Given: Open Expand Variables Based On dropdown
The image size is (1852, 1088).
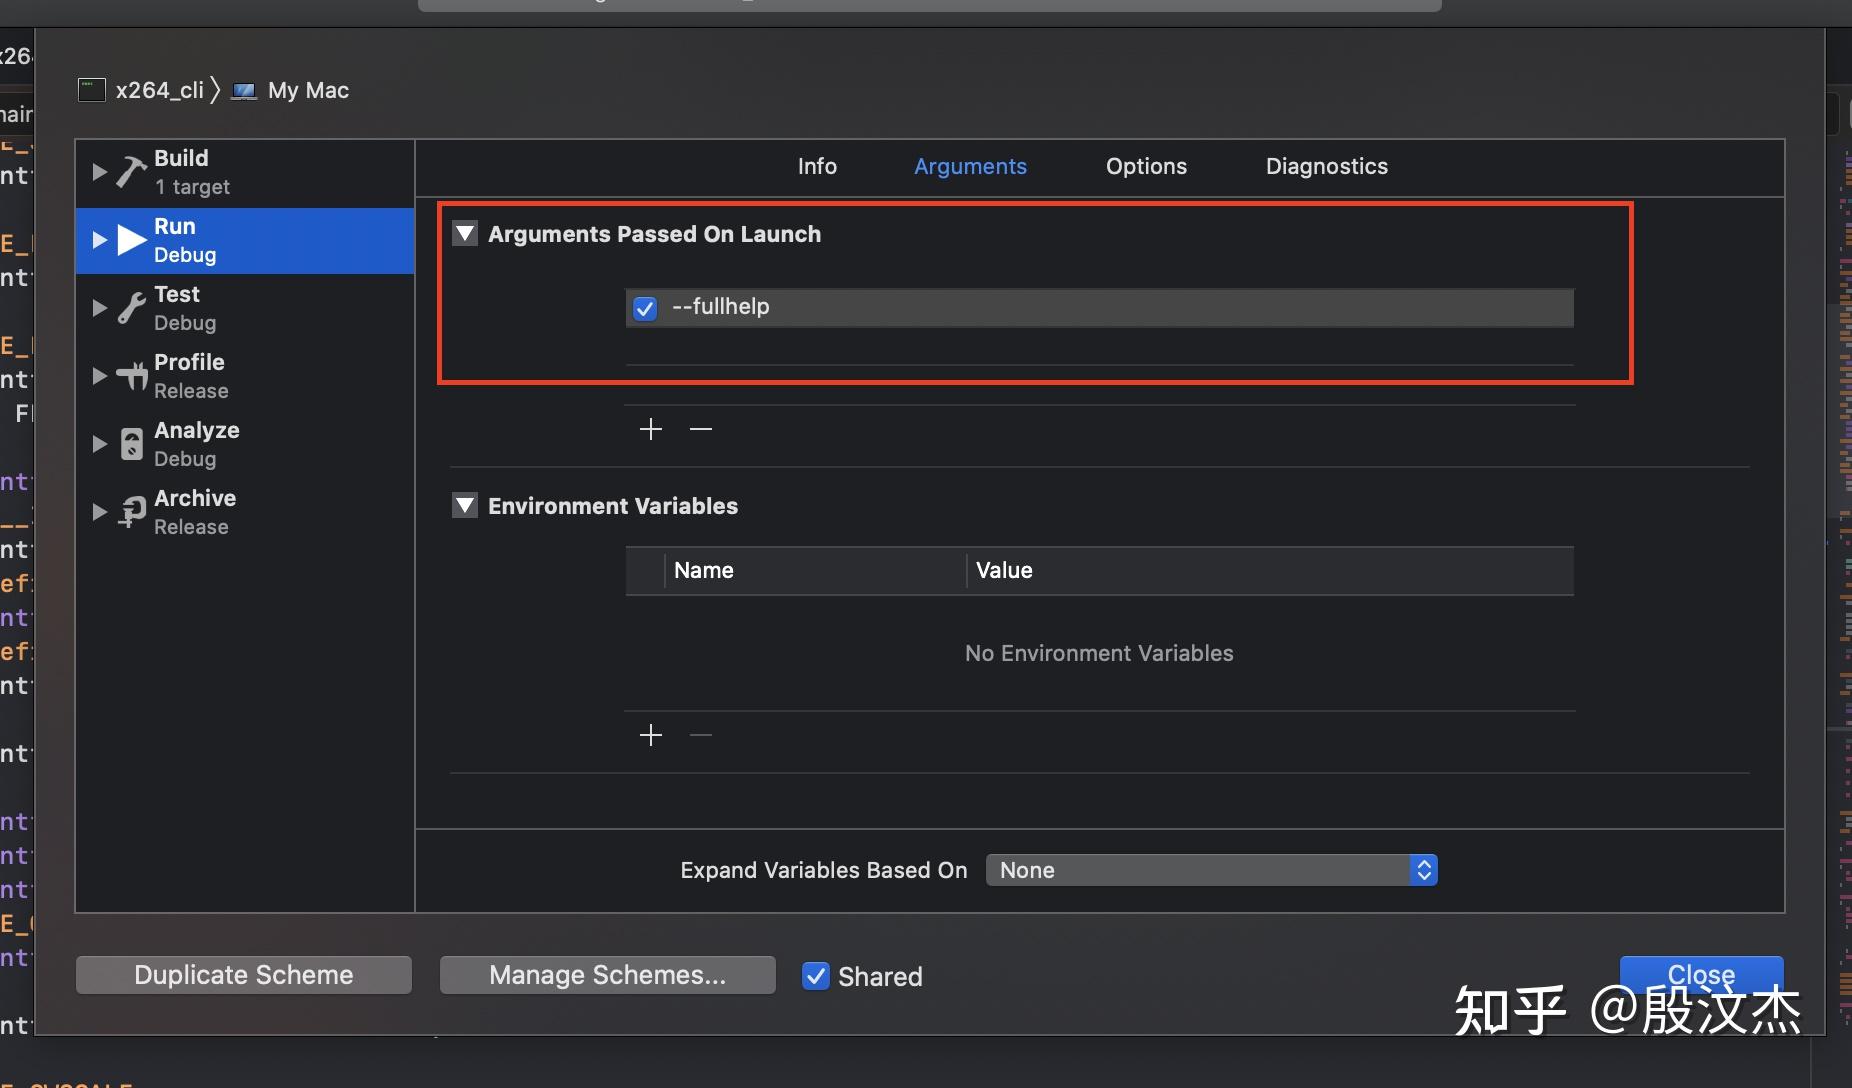Looking at the screenshot, I should [1211, 870].
